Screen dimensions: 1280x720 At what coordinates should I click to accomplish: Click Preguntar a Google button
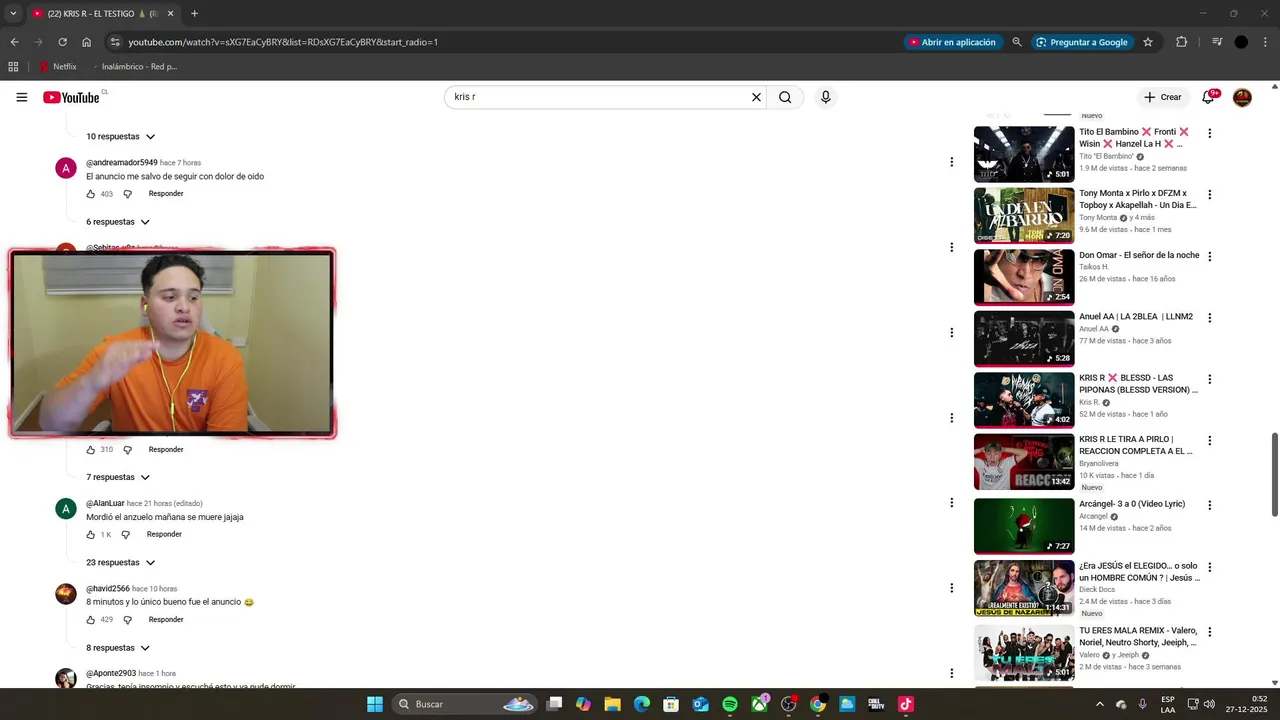click(1082, 42)
